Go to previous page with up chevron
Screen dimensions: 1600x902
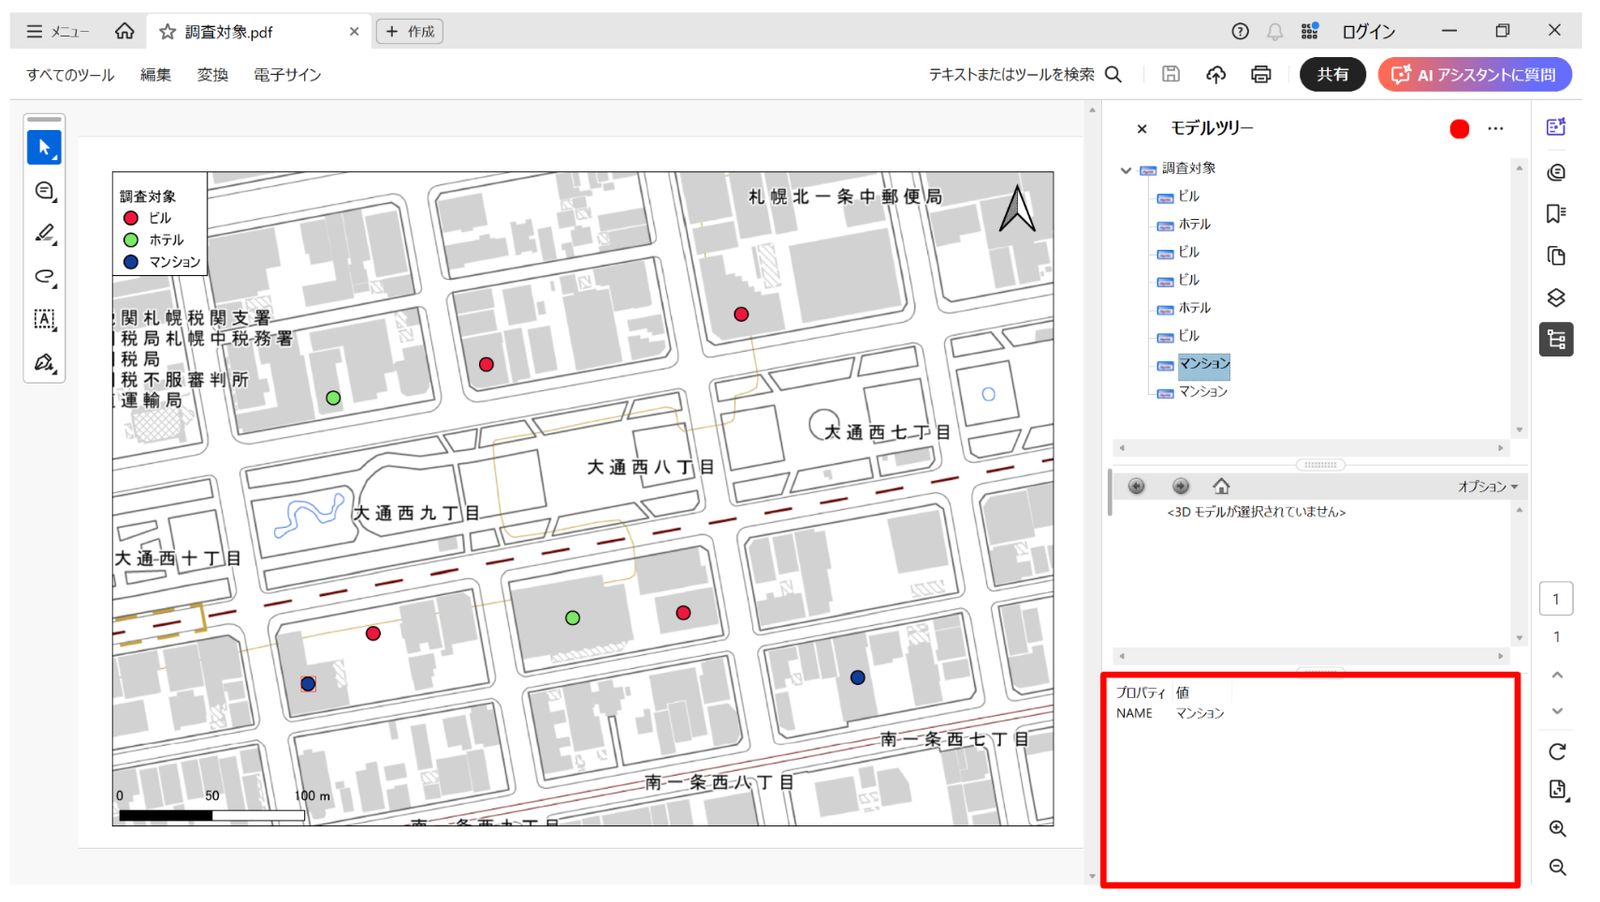[x=1557, y=676]
